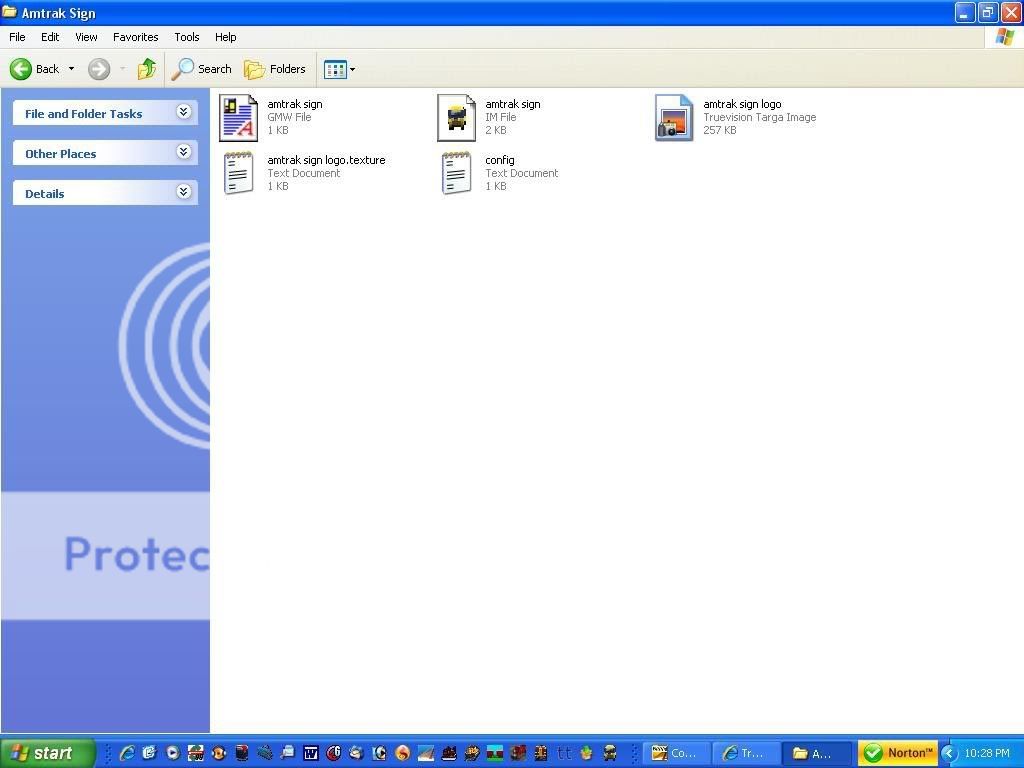The height and width of the screenshot is (768, 1024).
Task: Open the Windows Start menu
Action: [x=48, y=753]
